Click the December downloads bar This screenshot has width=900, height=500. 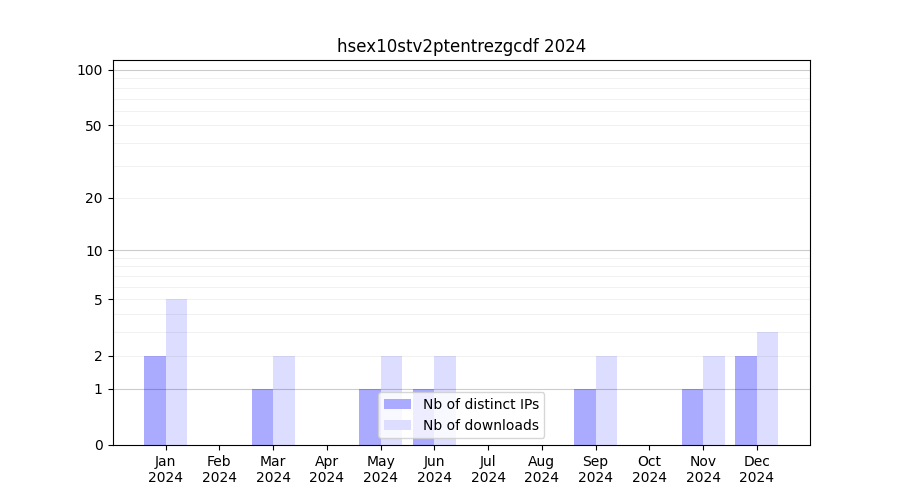coord(767,388)
